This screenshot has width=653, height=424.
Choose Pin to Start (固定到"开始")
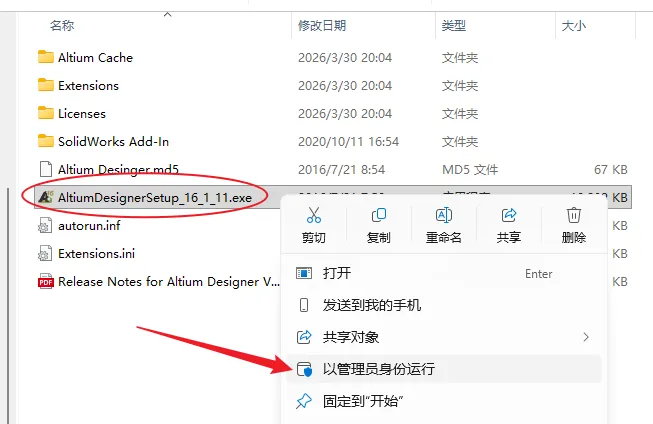[444, 402]
